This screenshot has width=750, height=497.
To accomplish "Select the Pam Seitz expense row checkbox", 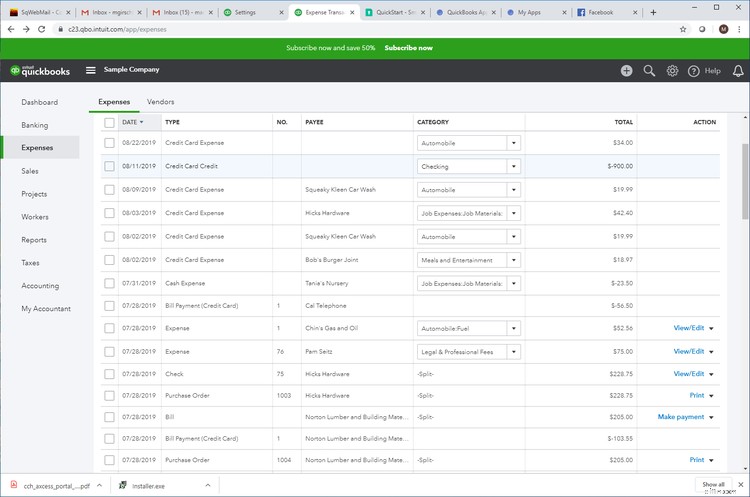I will (109, 352).
